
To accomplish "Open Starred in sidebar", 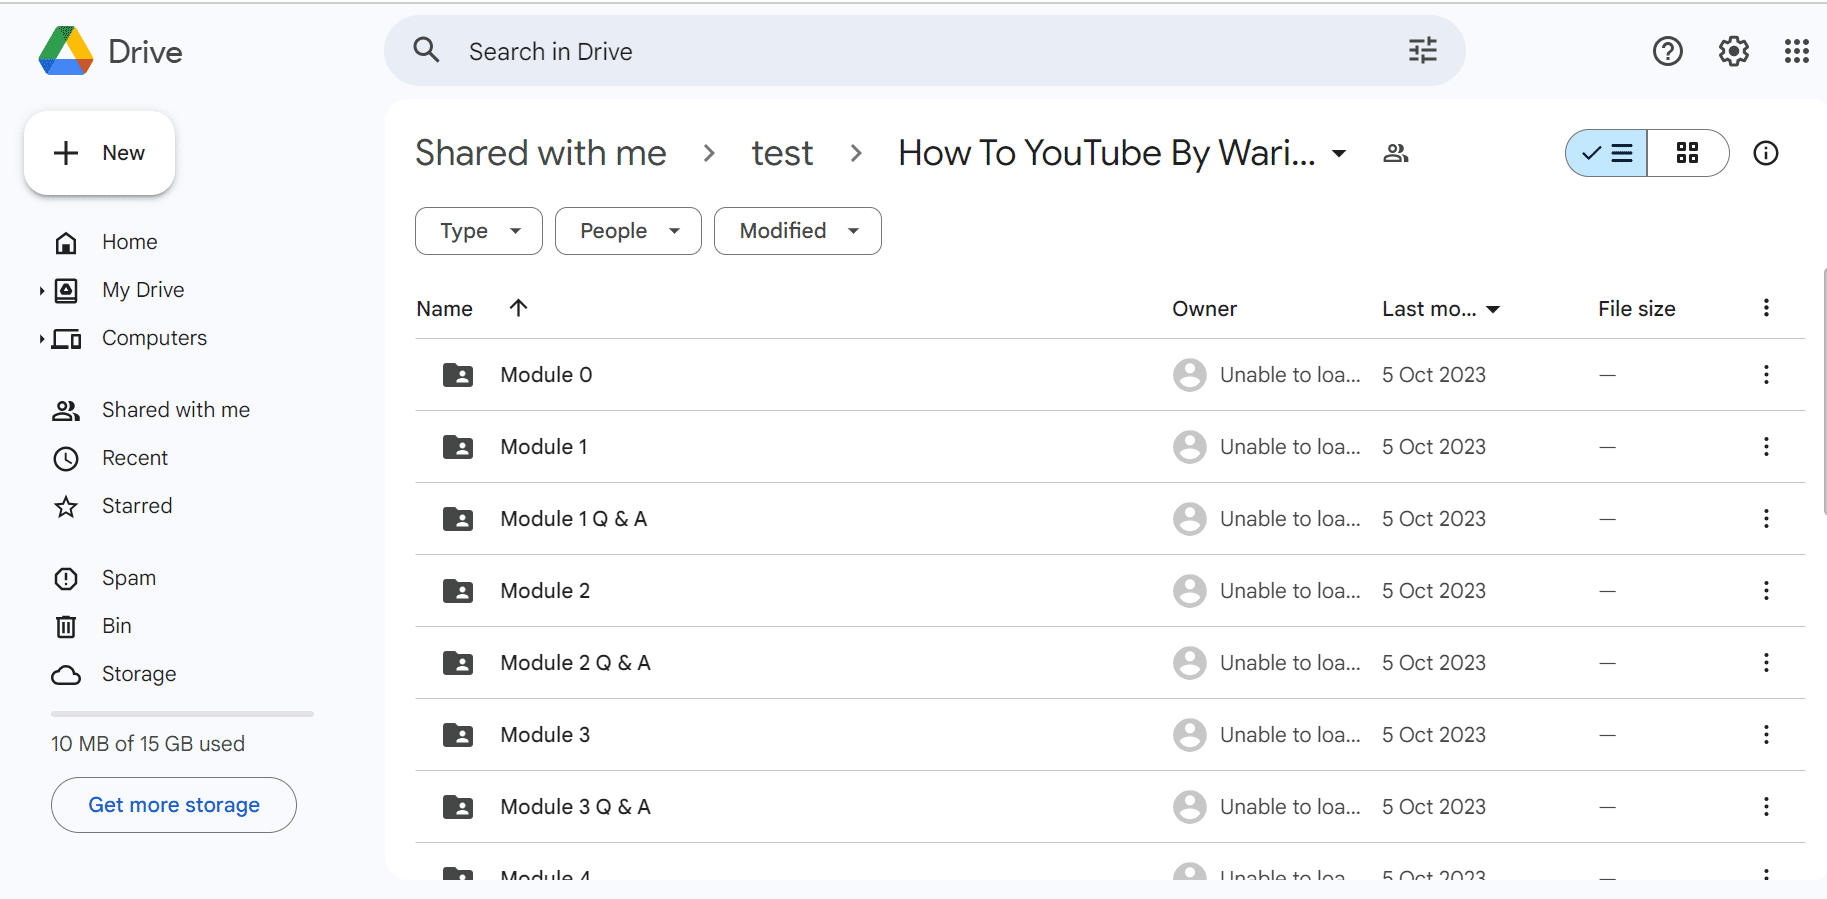I will coord(137,506).
